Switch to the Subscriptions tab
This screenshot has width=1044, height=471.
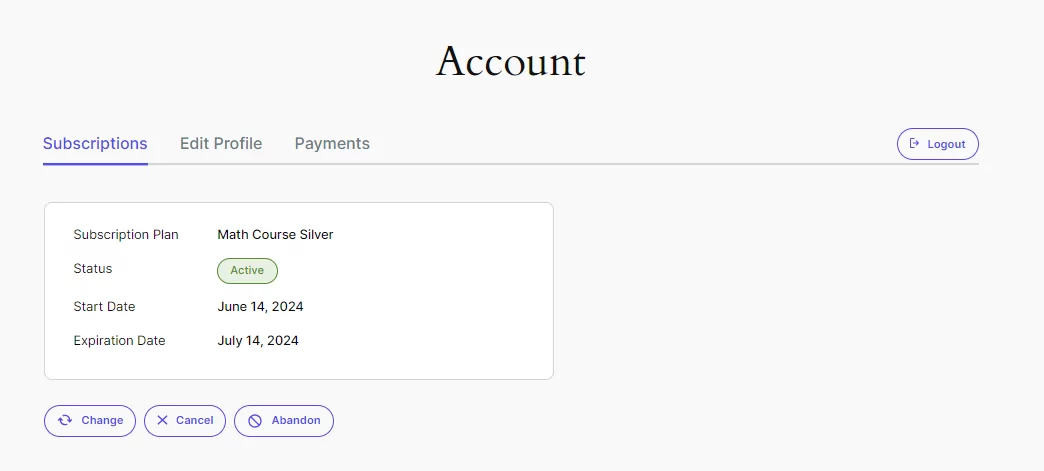(95, 143)
